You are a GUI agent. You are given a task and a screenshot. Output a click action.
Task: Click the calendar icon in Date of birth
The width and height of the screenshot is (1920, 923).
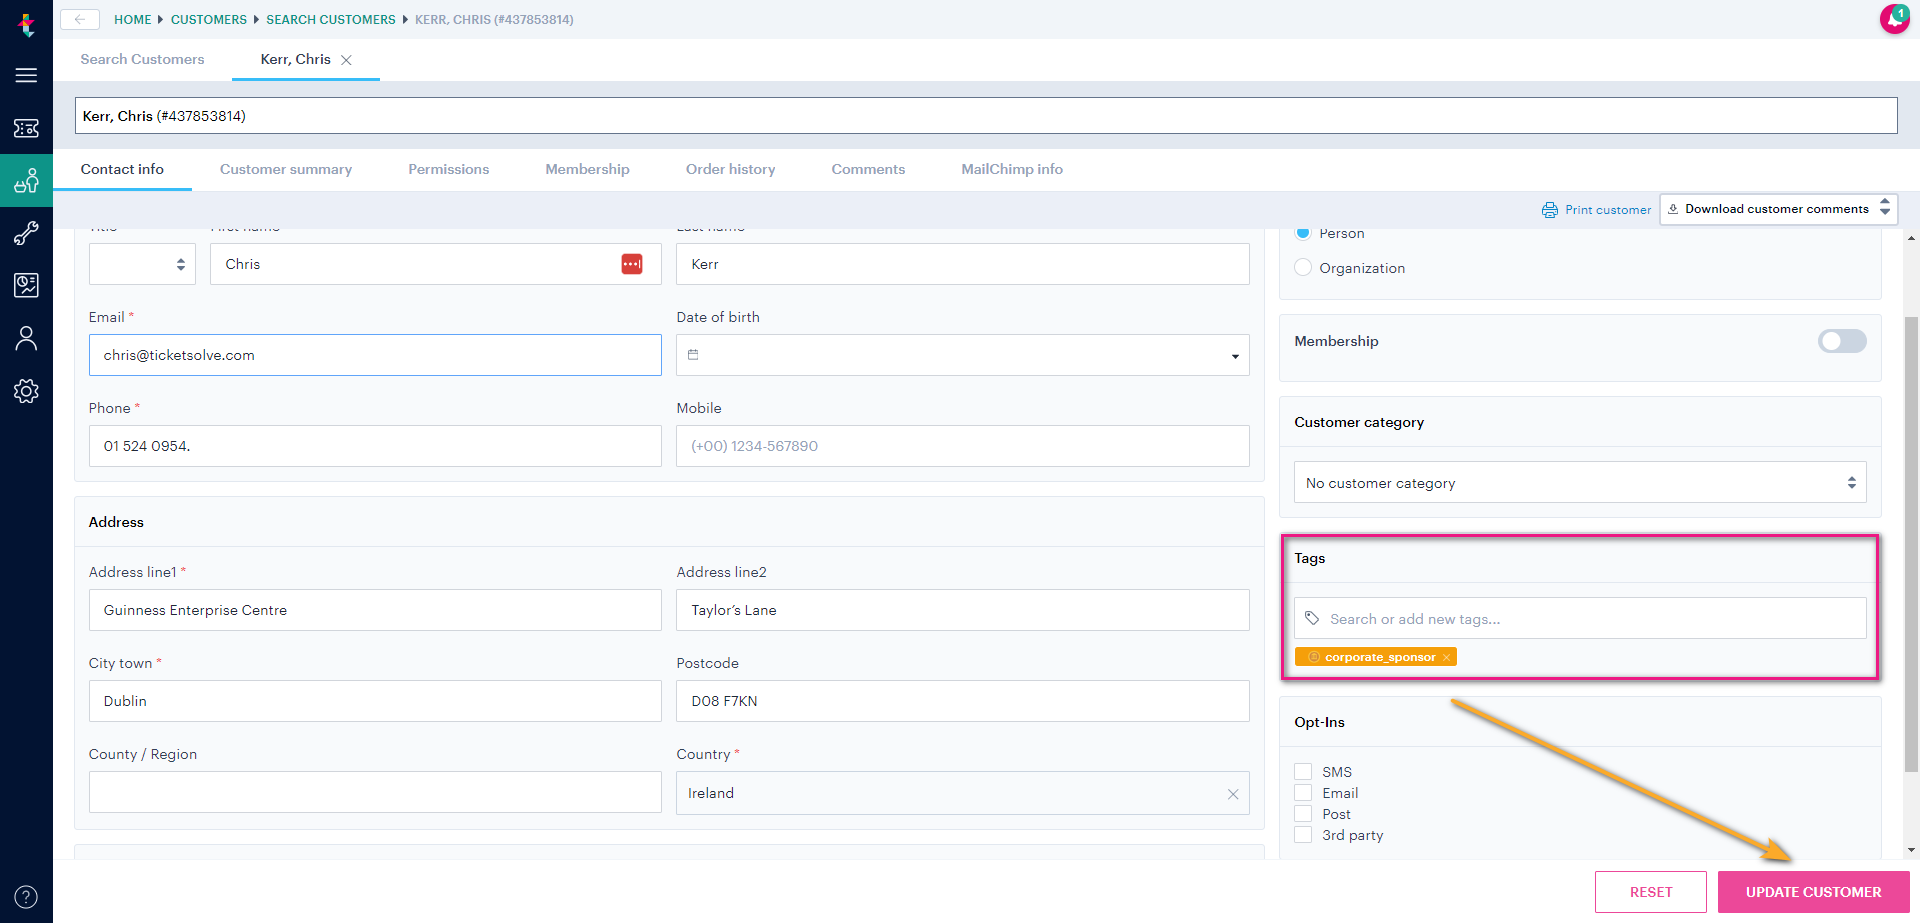click(x=693, y=355)
